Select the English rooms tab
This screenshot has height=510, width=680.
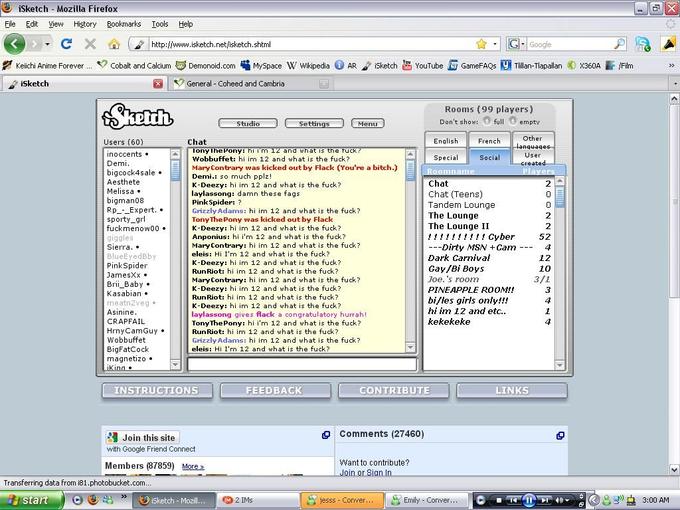pyautogui.click(x=445, y=141)
